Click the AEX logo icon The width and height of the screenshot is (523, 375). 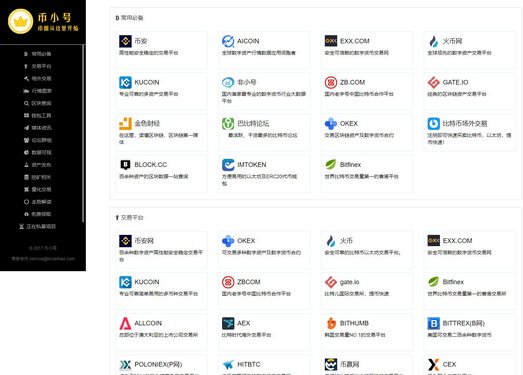(x=228, y=323)
